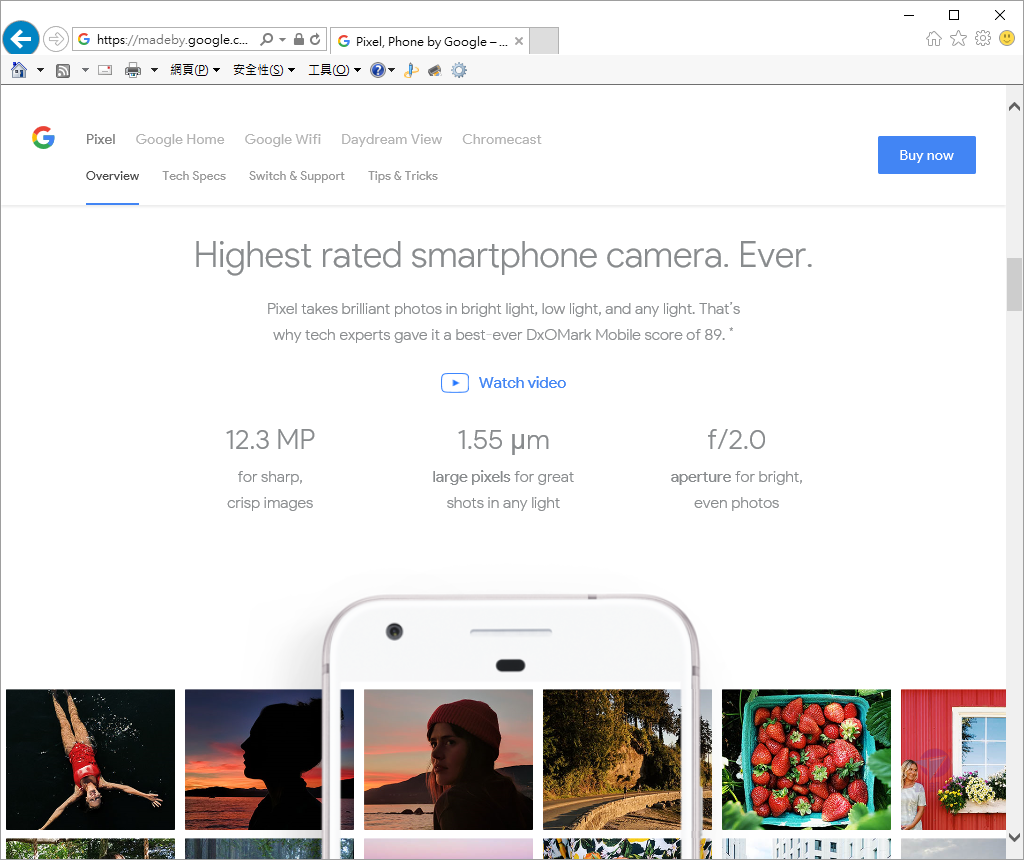This screenshot has width=1024, height=860.
Task: Click the search magnifier in address bar
Action: point(266,39)
